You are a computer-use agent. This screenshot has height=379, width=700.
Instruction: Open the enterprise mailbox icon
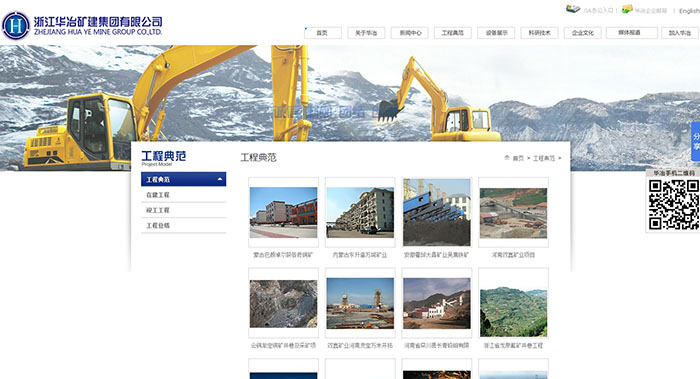click(627, 9)
